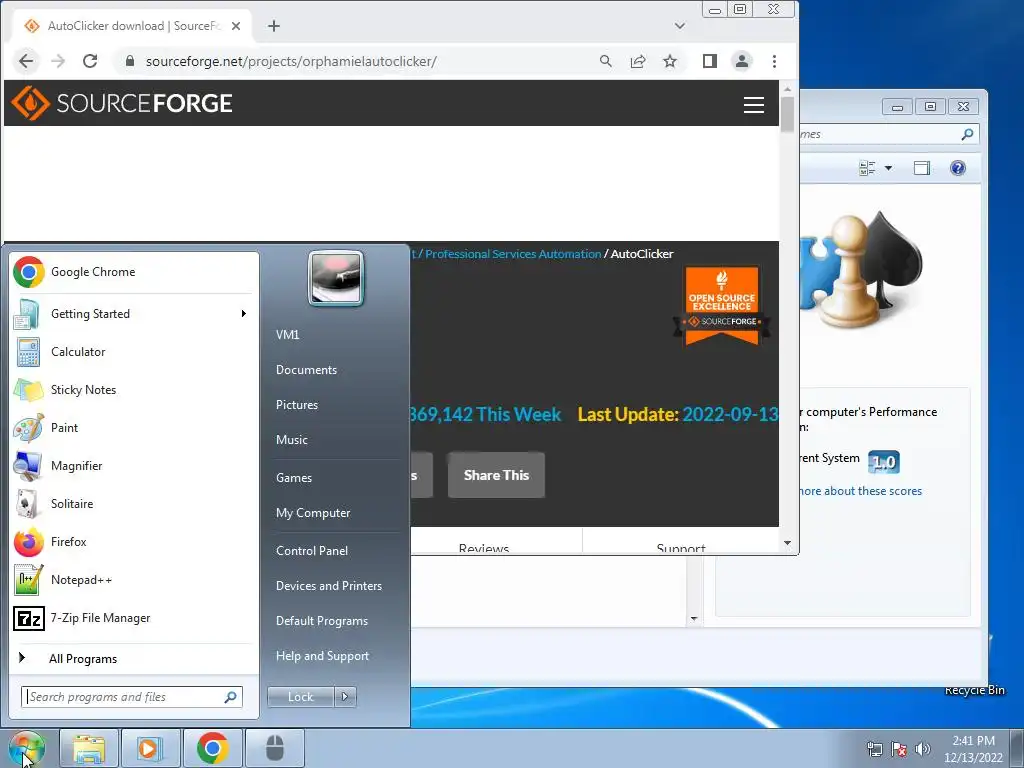Image resolution: width=1024 pixels, height=768 pixels.
Task: Open Control Panel from Start menu
Action: click(312, 551)
